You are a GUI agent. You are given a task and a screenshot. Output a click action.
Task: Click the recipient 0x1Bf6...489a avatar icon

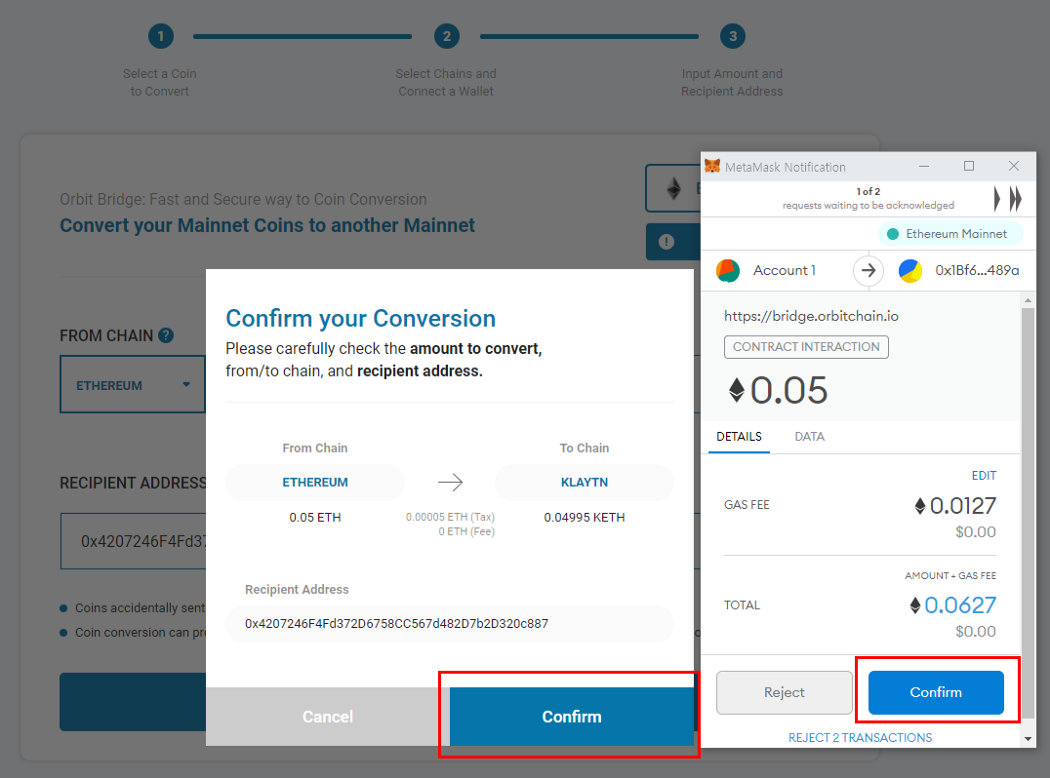[x=910, y=270]
